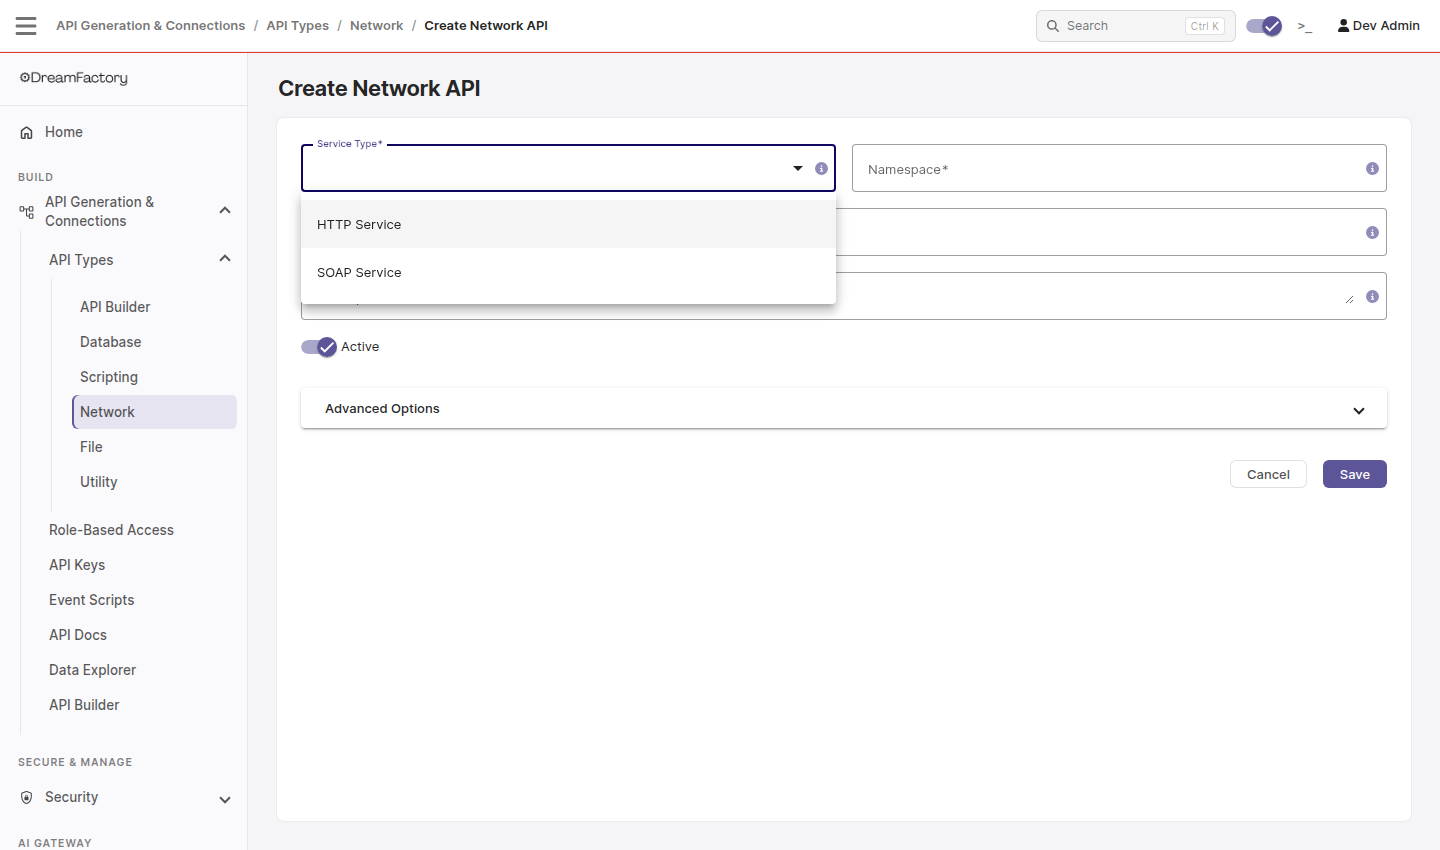The height and width of the screenshot is (850, 1440).
Task: Click the Dev Admin account name
Action: [1386, 26]
